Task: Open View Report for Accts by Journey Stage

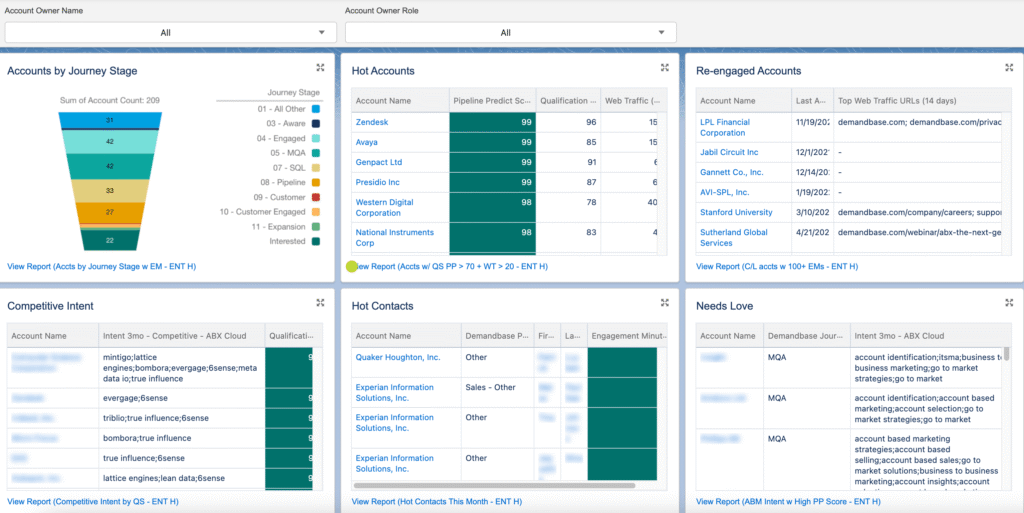Action: (101, 267)
